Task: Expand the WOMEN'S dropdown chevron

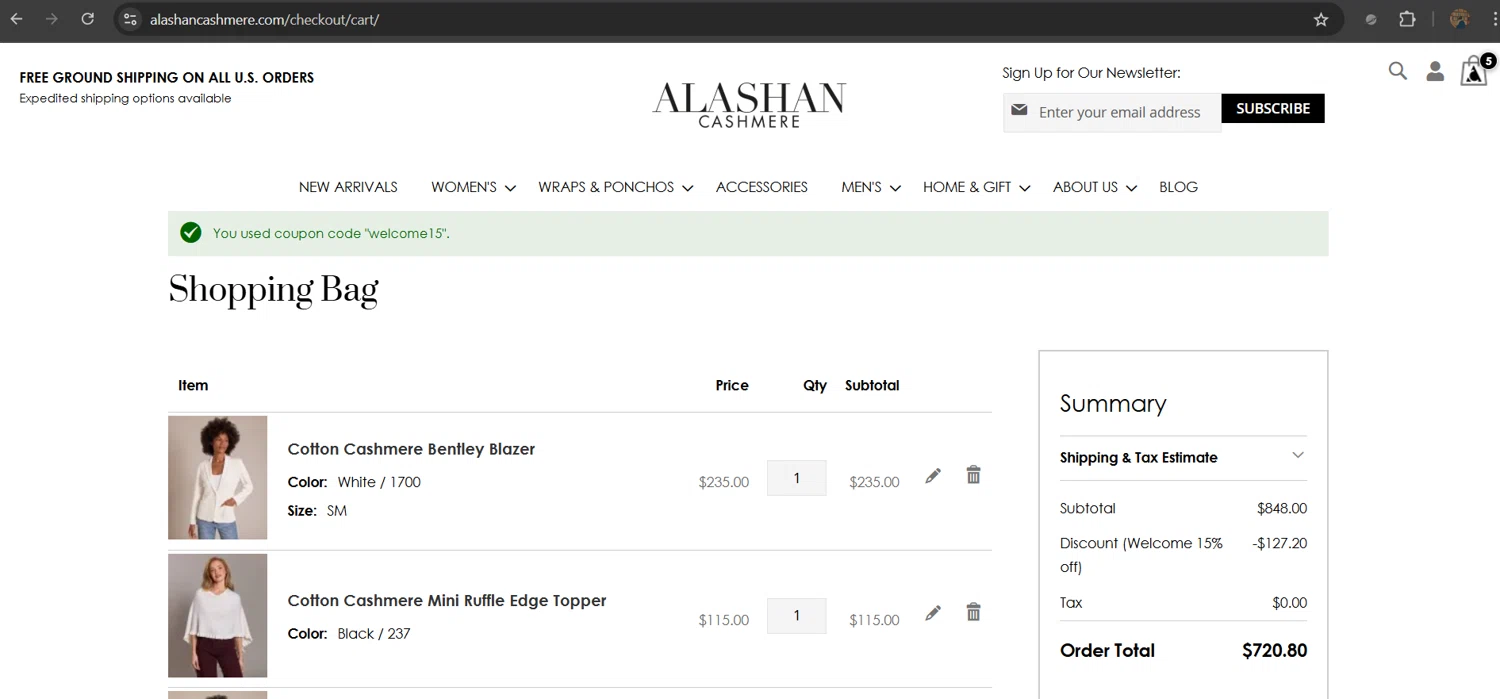Action: click(510, 188)
